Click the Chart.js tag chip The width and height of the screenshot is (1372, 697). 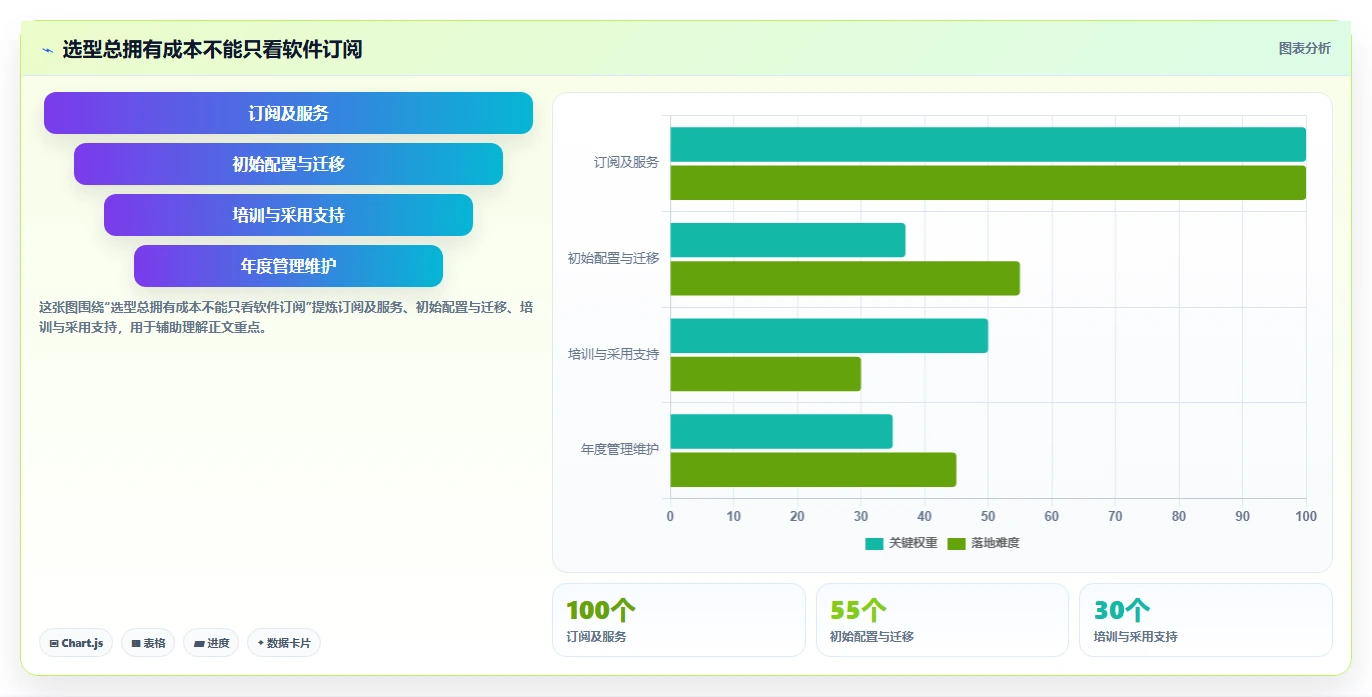(x=76, y=643)
